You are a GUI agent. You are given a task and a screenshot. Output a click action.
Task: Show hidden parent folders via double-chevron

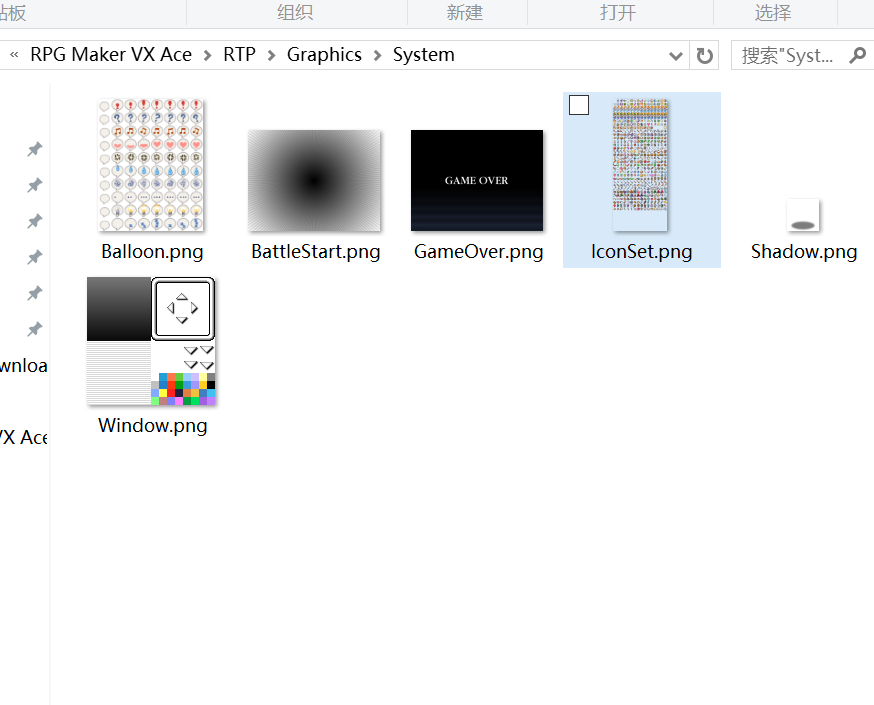click(x=14, y=55)
